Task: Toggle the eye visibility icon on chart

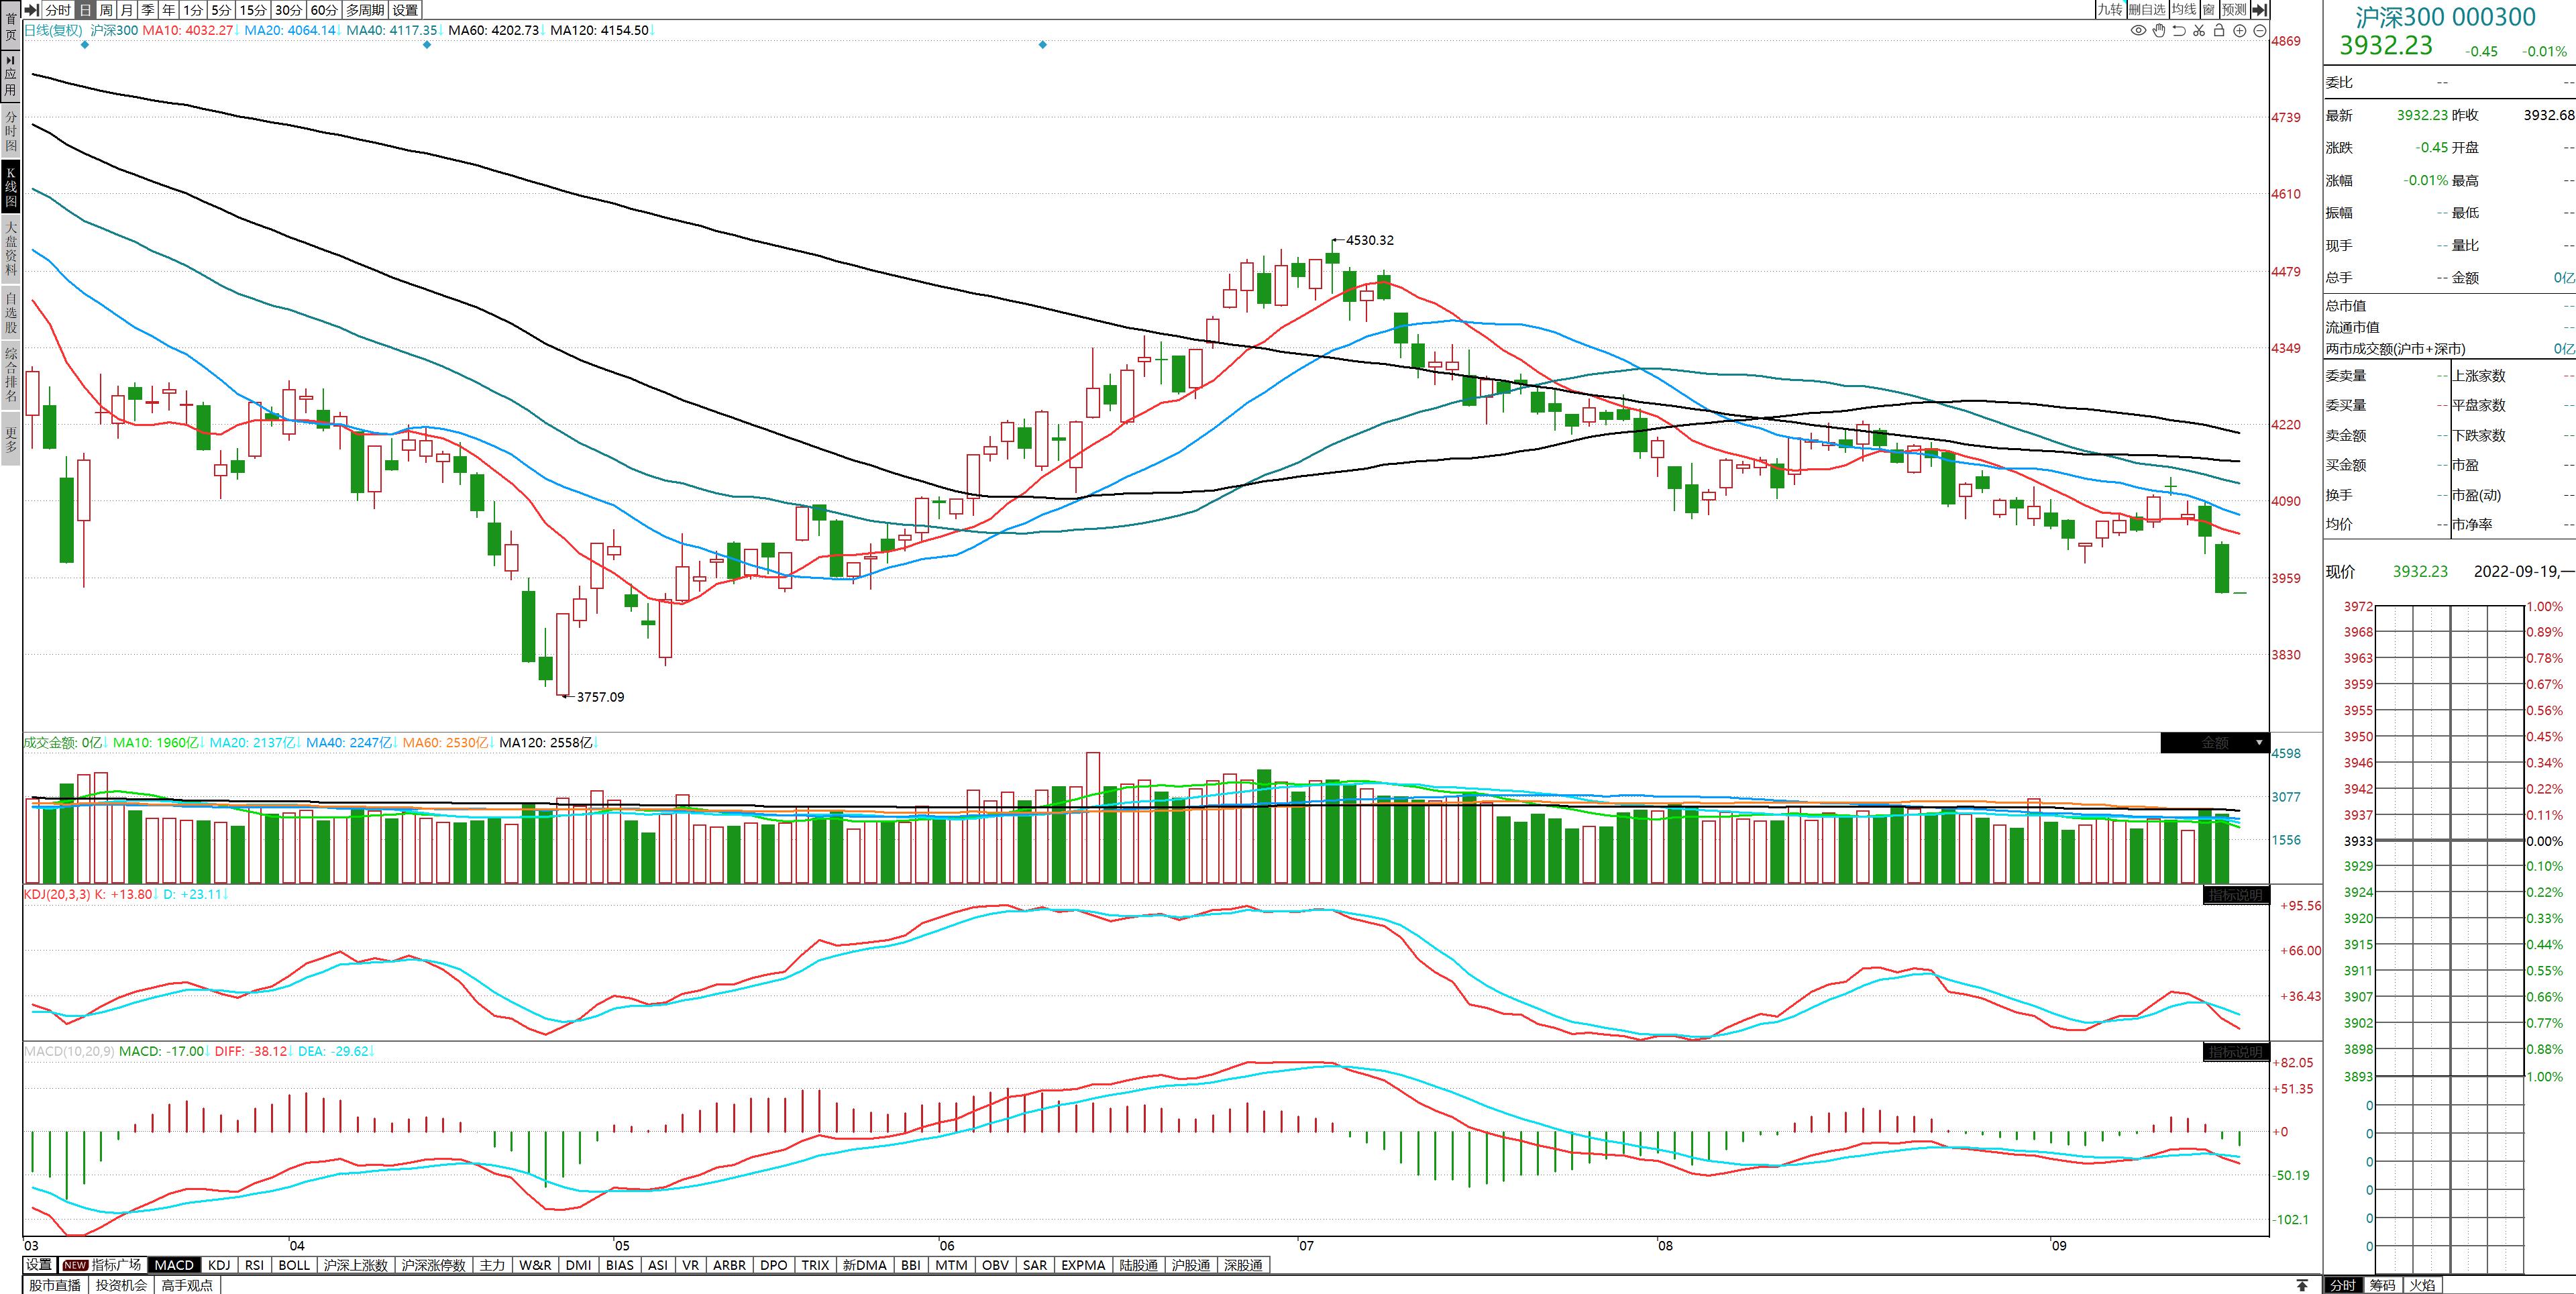Action: pos(2138,31)
